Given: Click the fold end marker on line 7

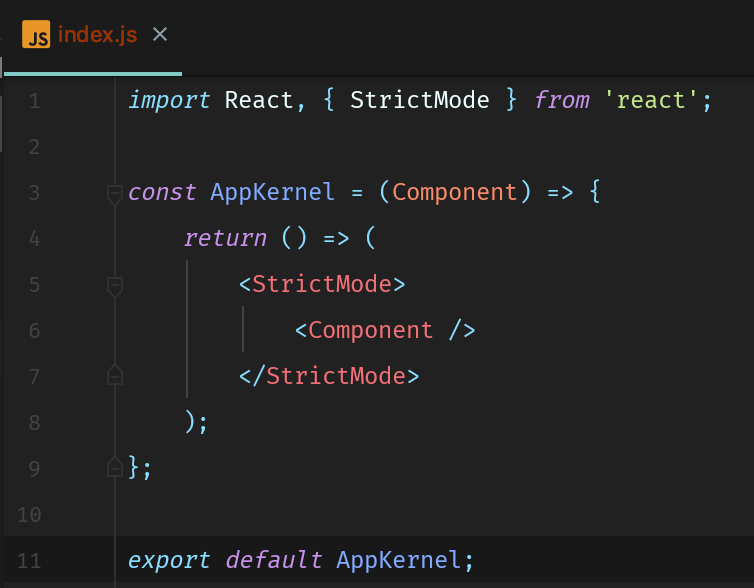Looking at the screenshot, I should [x=115, y=375].
